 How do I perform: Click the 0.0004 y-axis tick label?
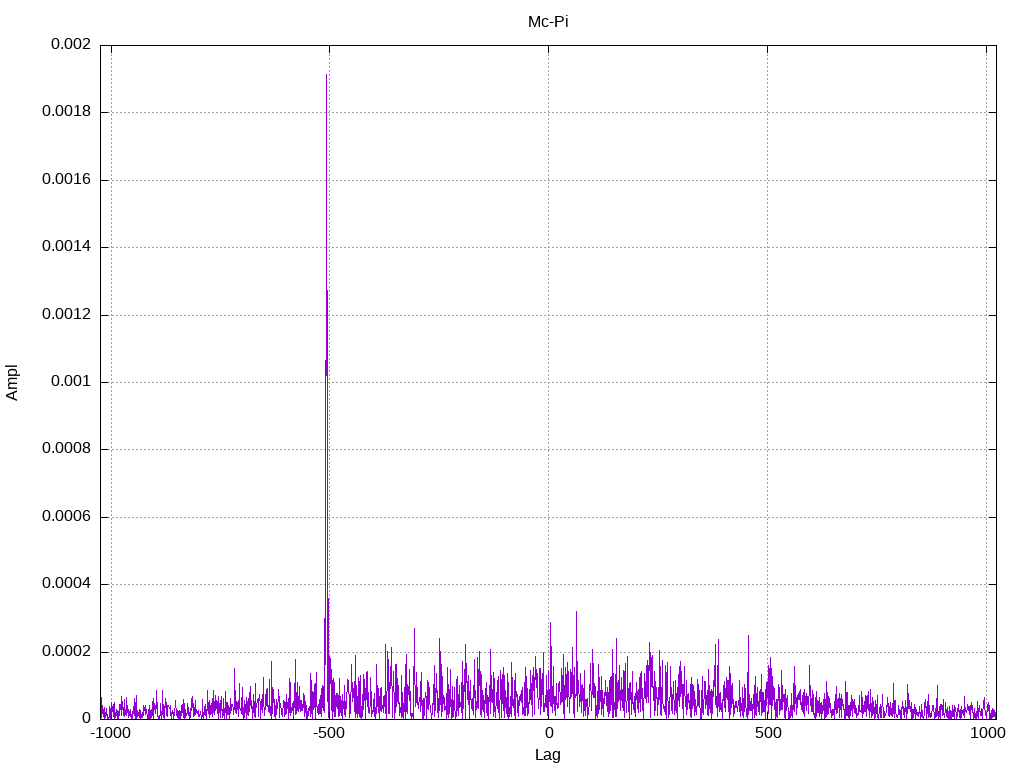66,584
